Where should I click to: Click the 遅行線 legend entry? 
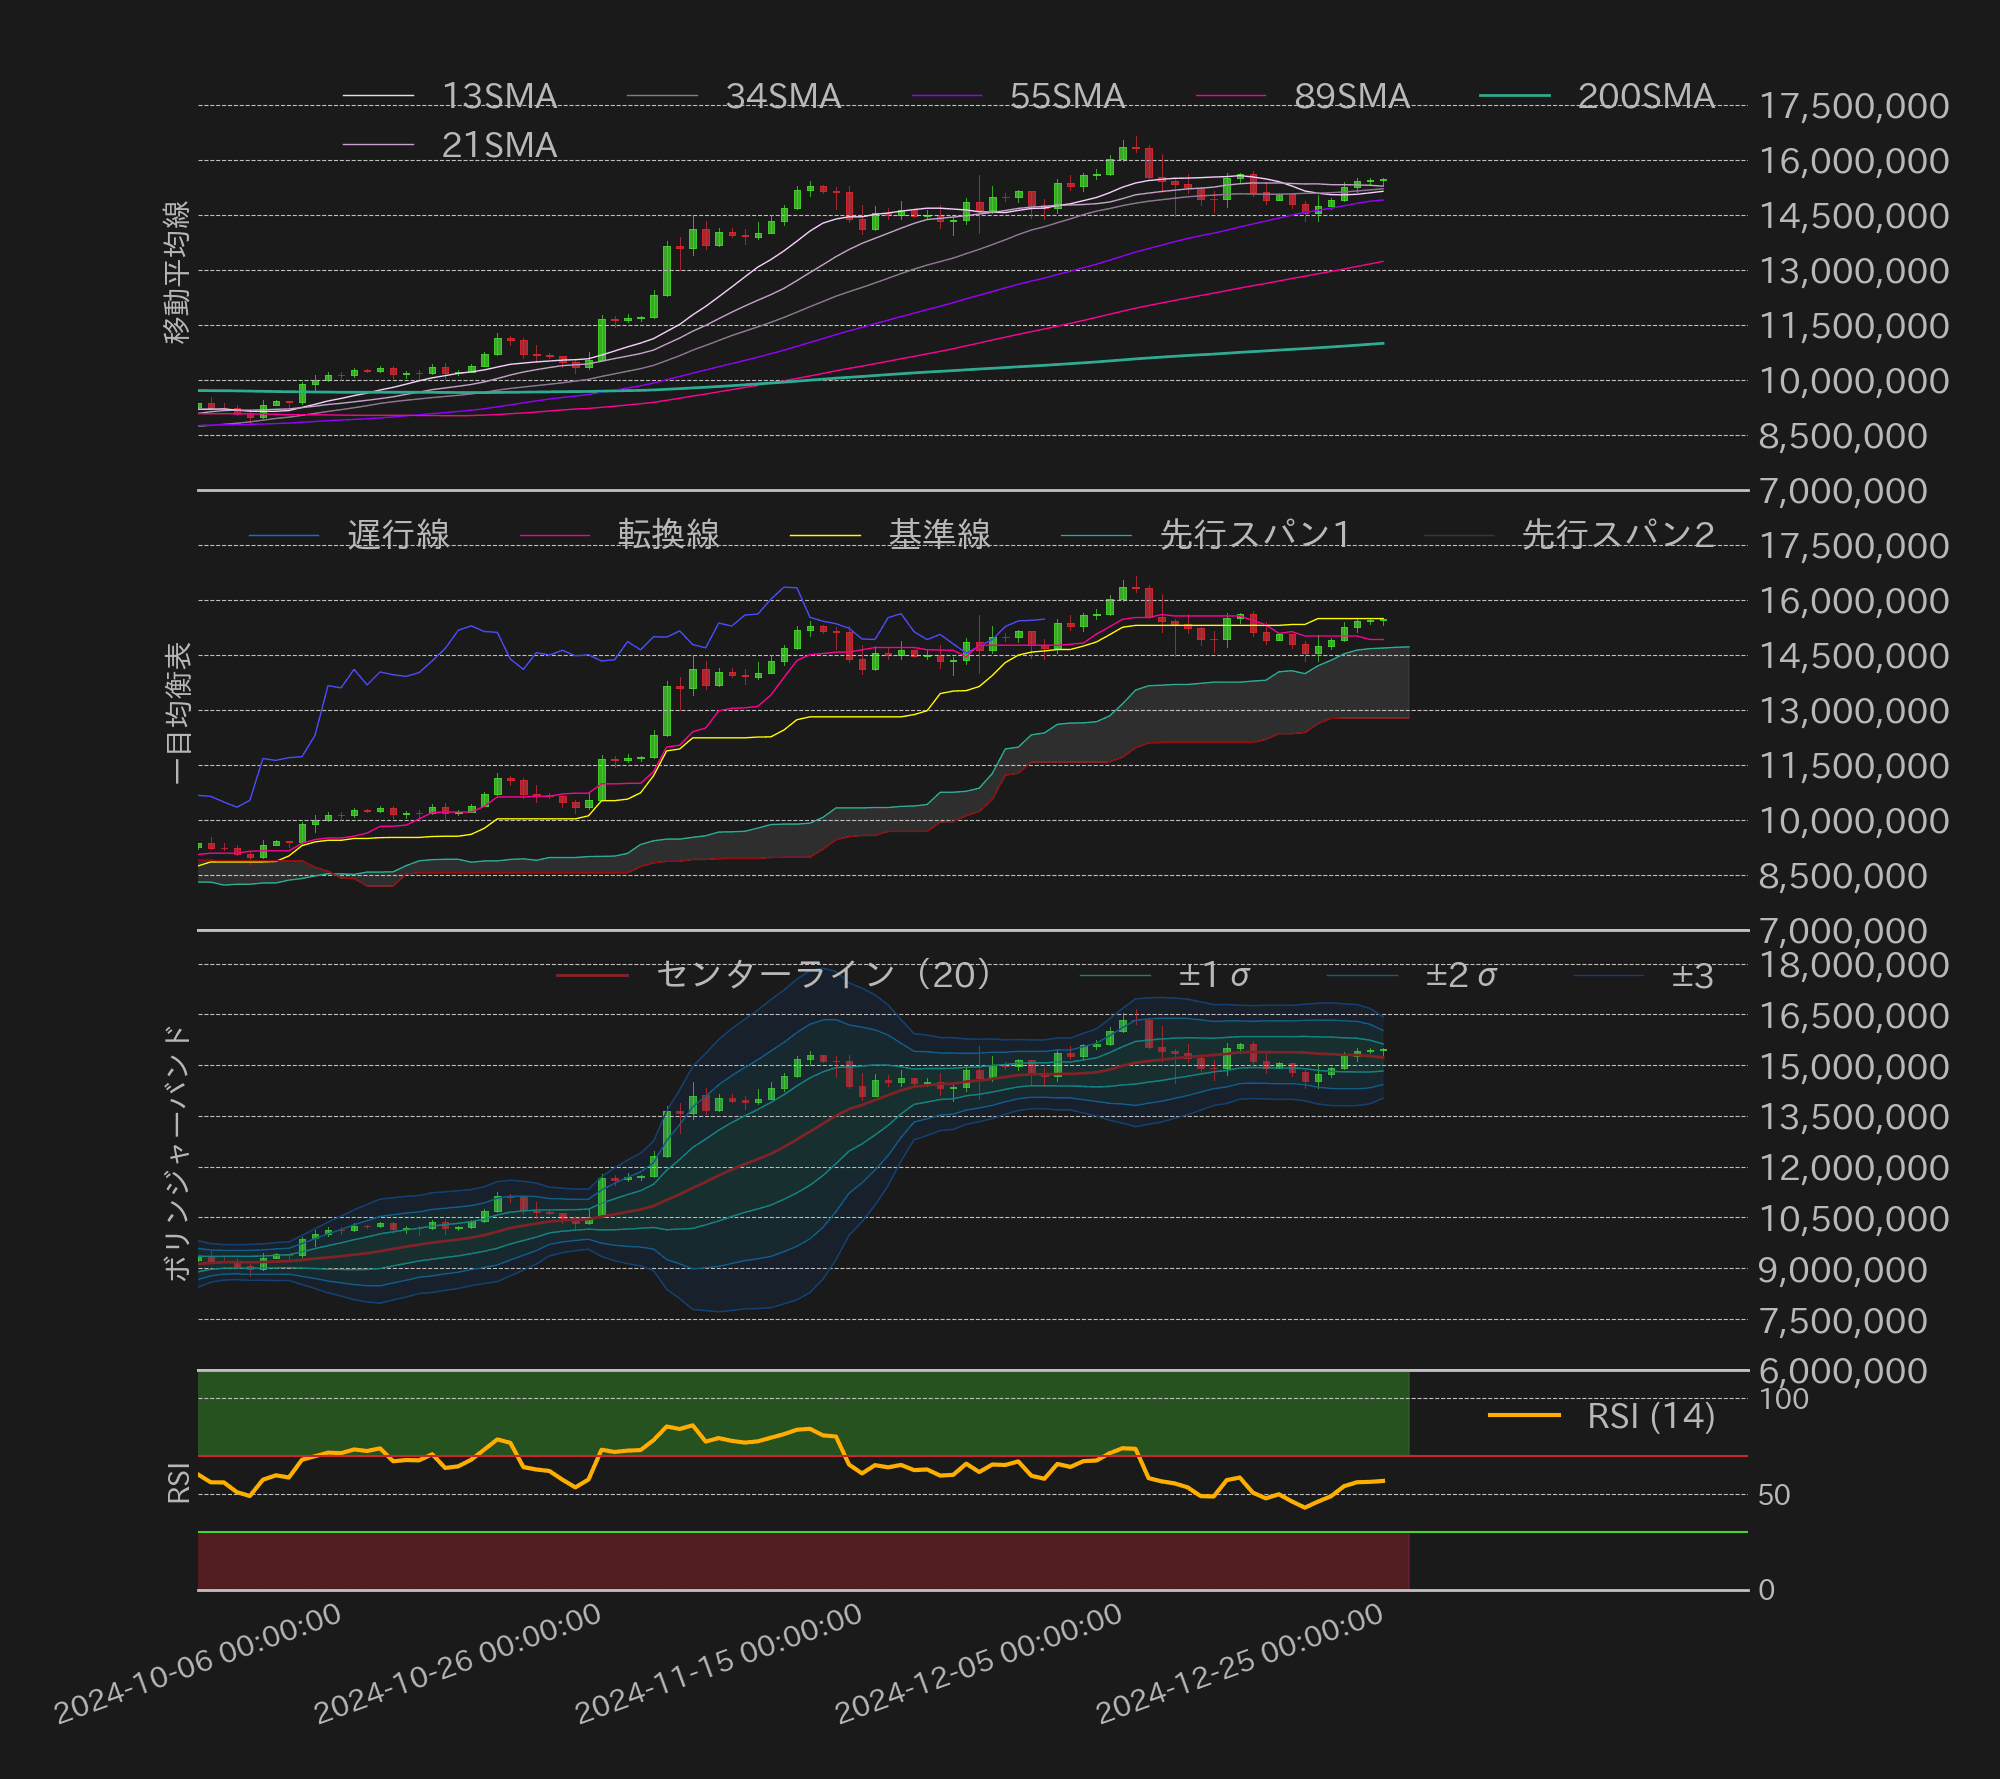397,535
